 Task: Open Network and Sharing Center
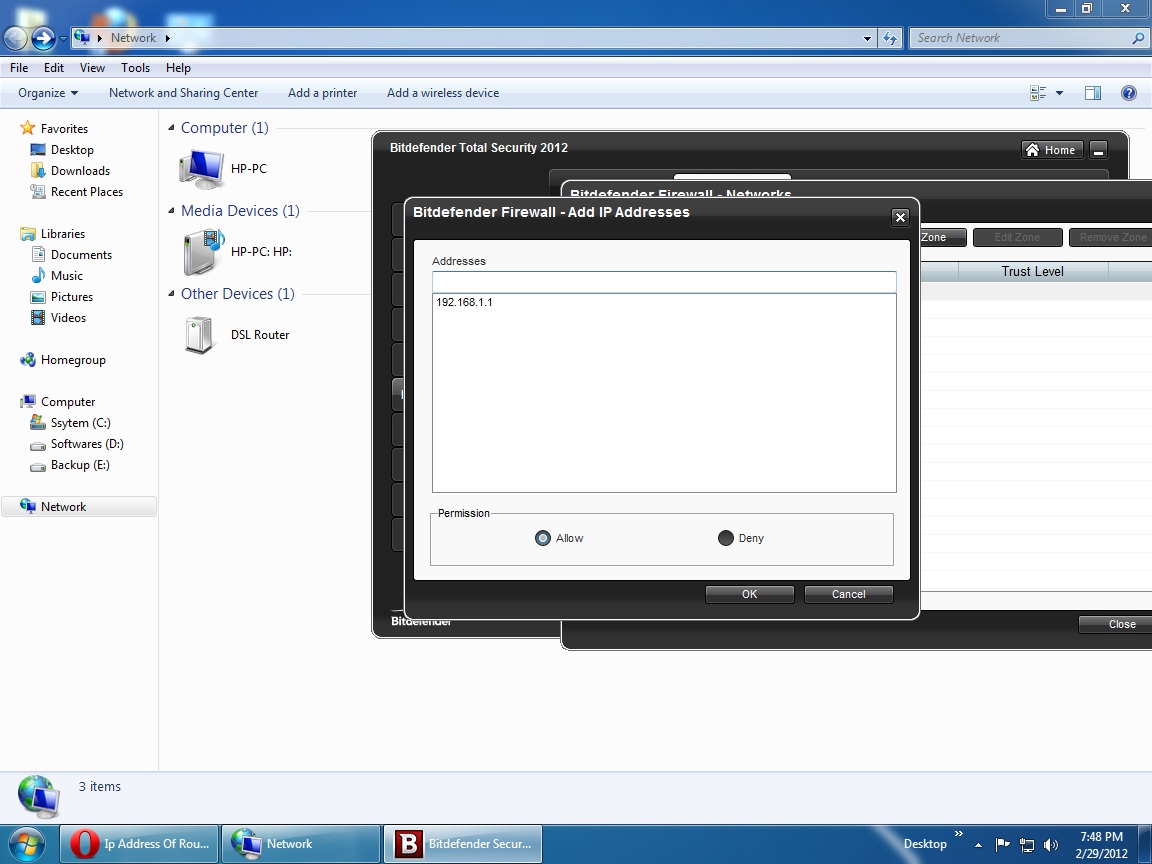coord(184,93)
